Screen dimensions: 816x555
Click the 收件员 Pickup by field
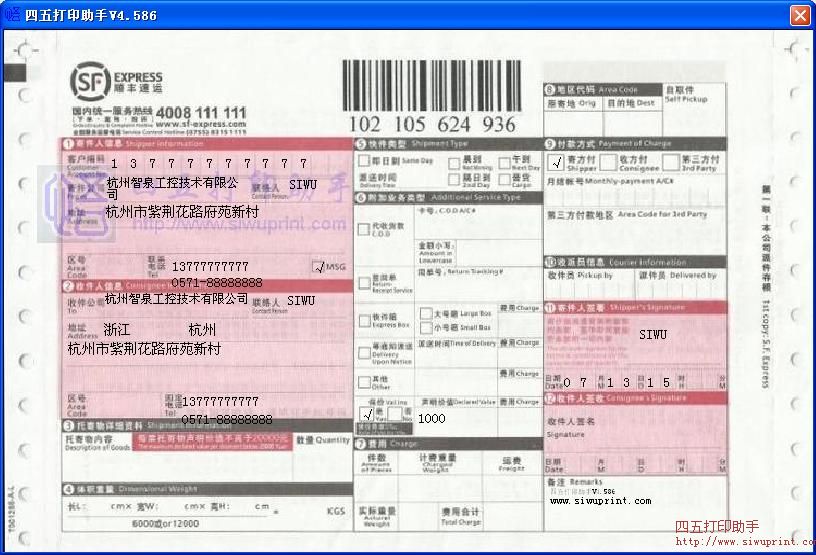[590, 284]
